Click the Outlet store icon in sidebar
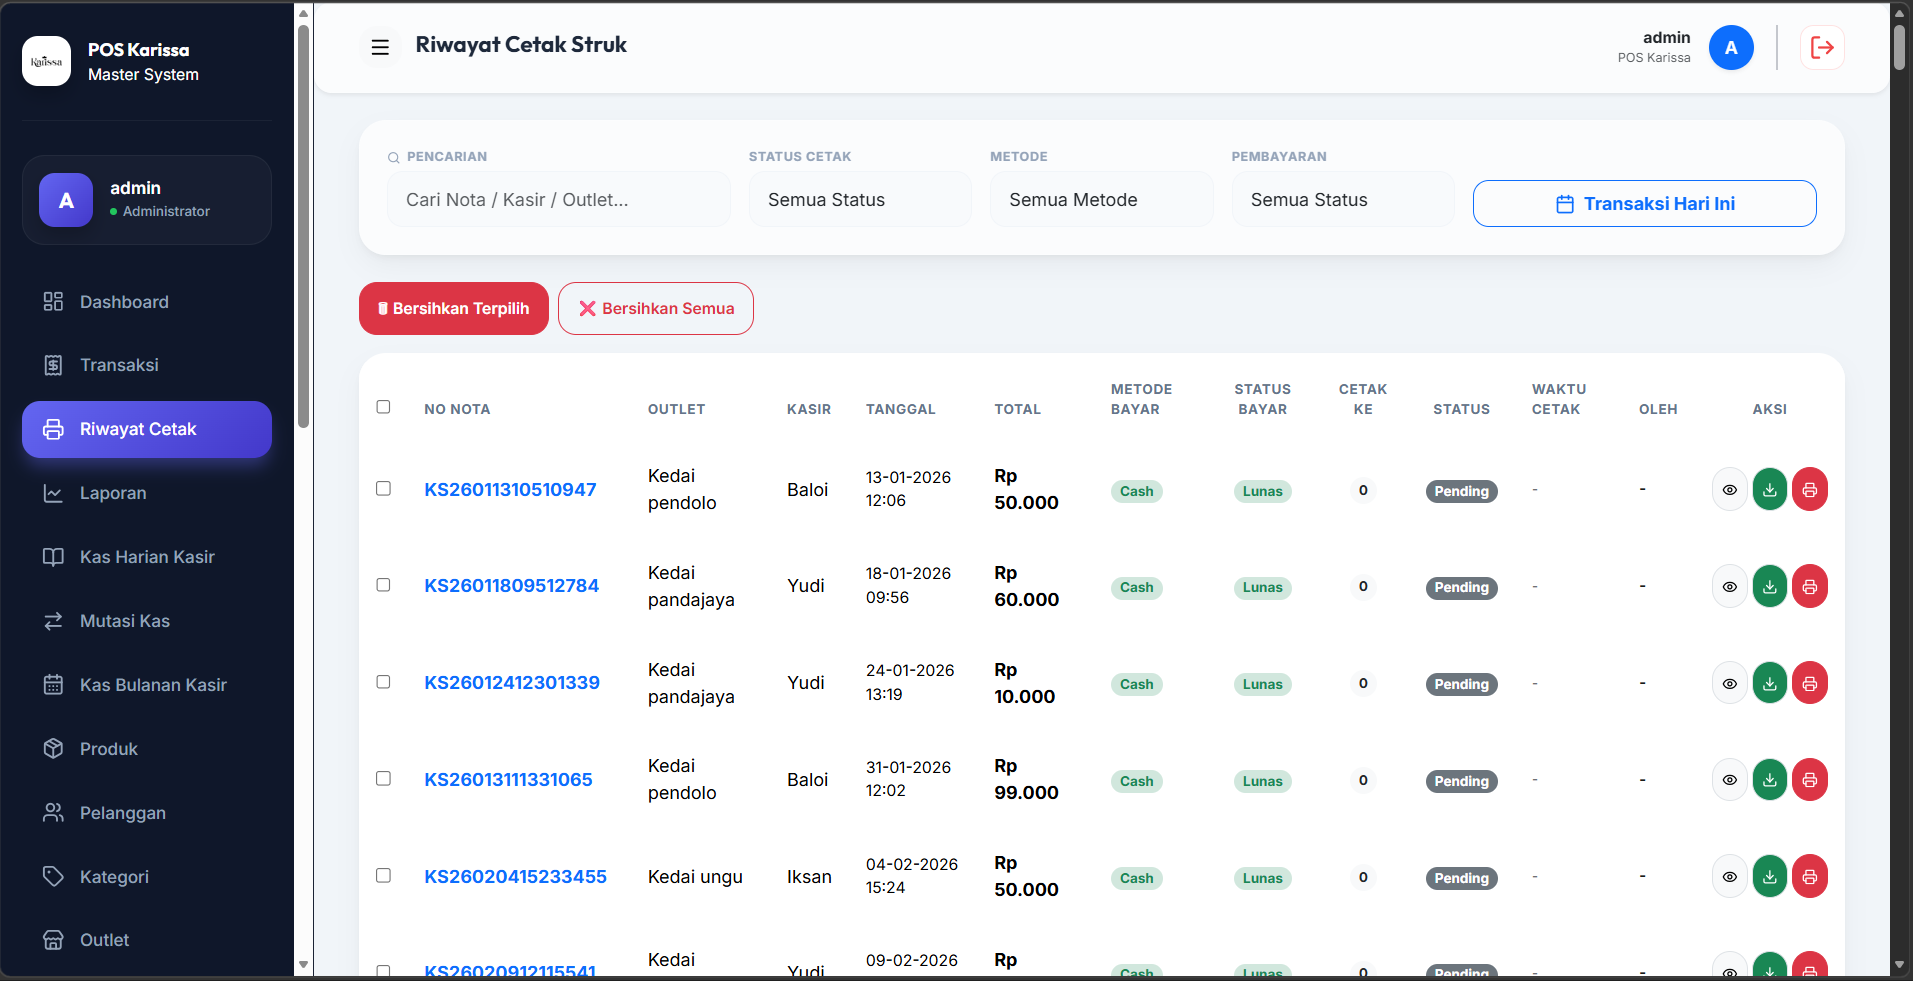This screenshot has height=981, width=1913. [53, 940]
